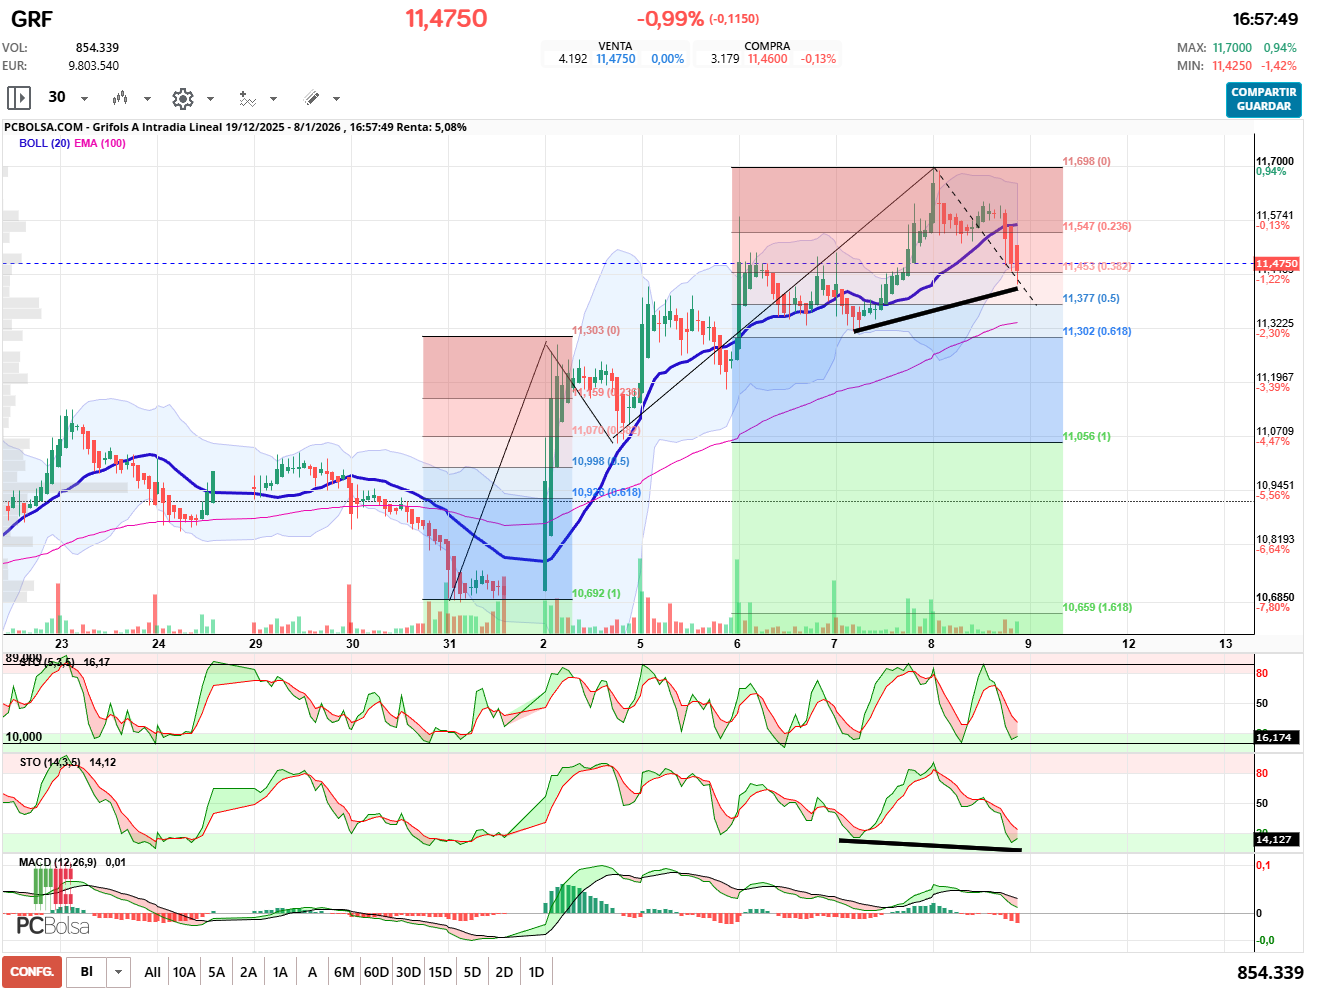
Task: Select the drawing pencil tool icon
Action: click(311, 98)
